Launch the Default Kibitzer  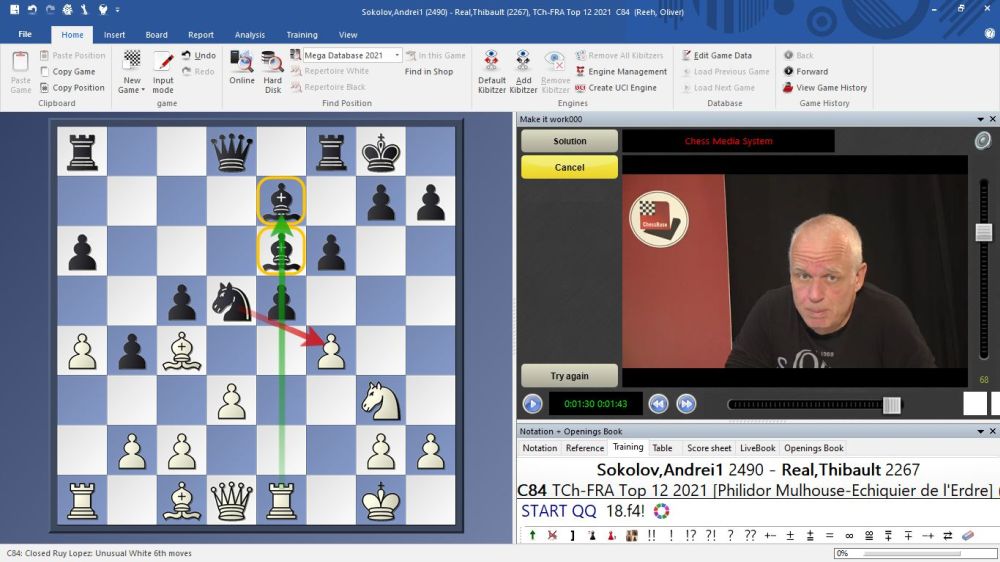click(491, 66)
